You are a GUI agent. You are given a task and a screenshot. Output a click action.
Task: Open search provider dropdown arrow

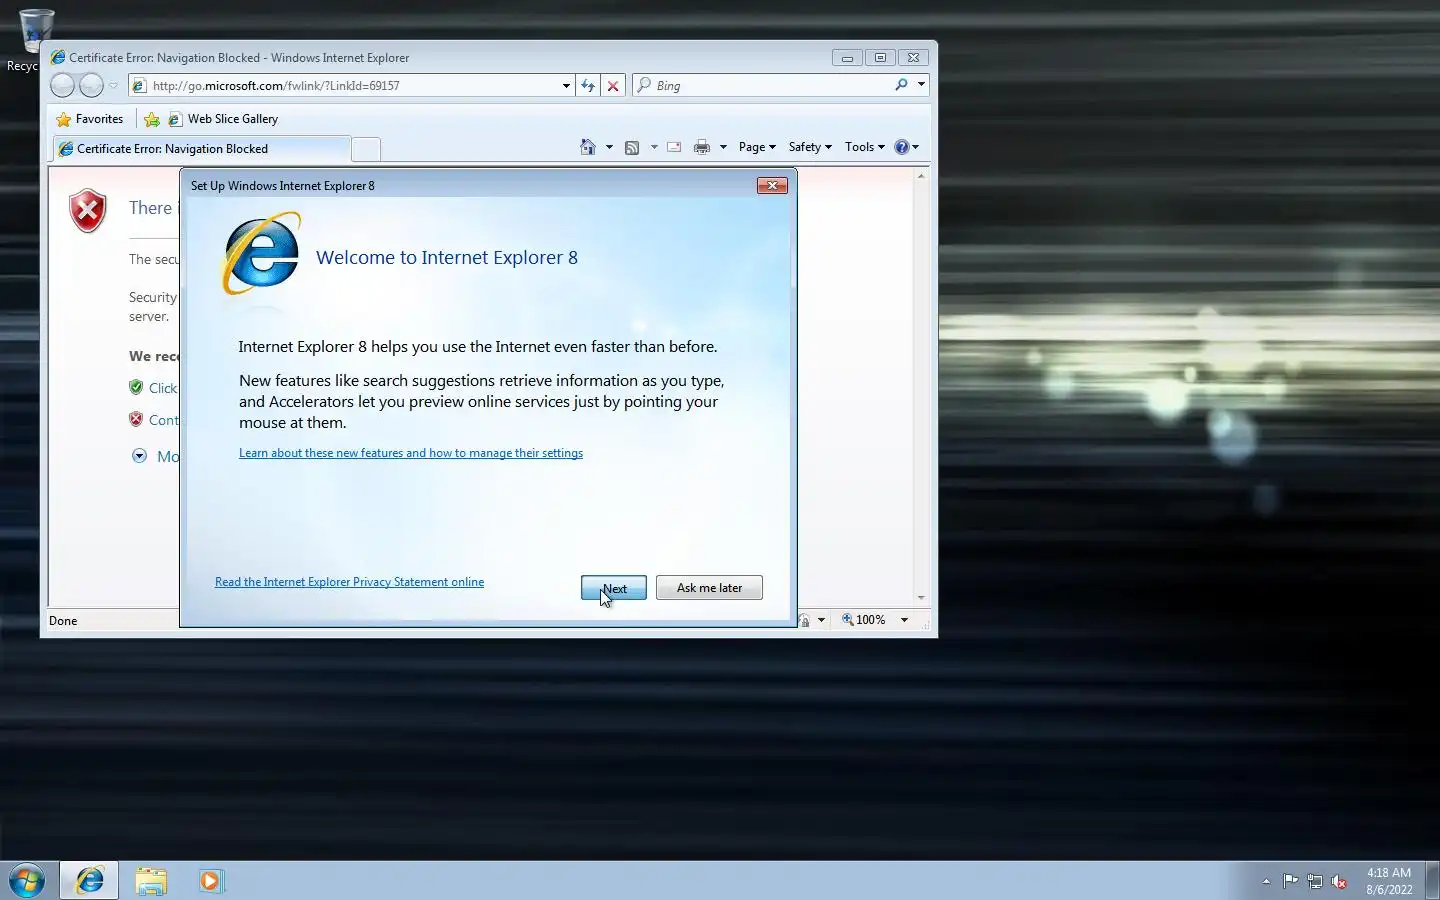[x=921, y=85]
